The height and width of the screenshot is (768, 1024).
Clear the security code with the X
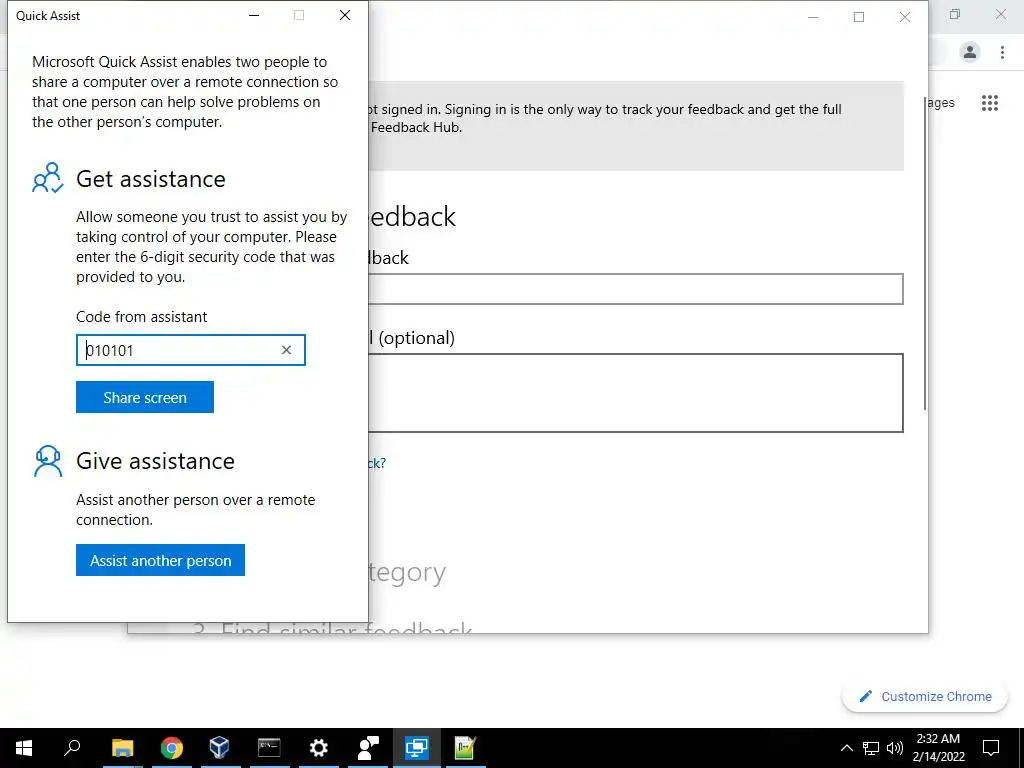[286, 350]
